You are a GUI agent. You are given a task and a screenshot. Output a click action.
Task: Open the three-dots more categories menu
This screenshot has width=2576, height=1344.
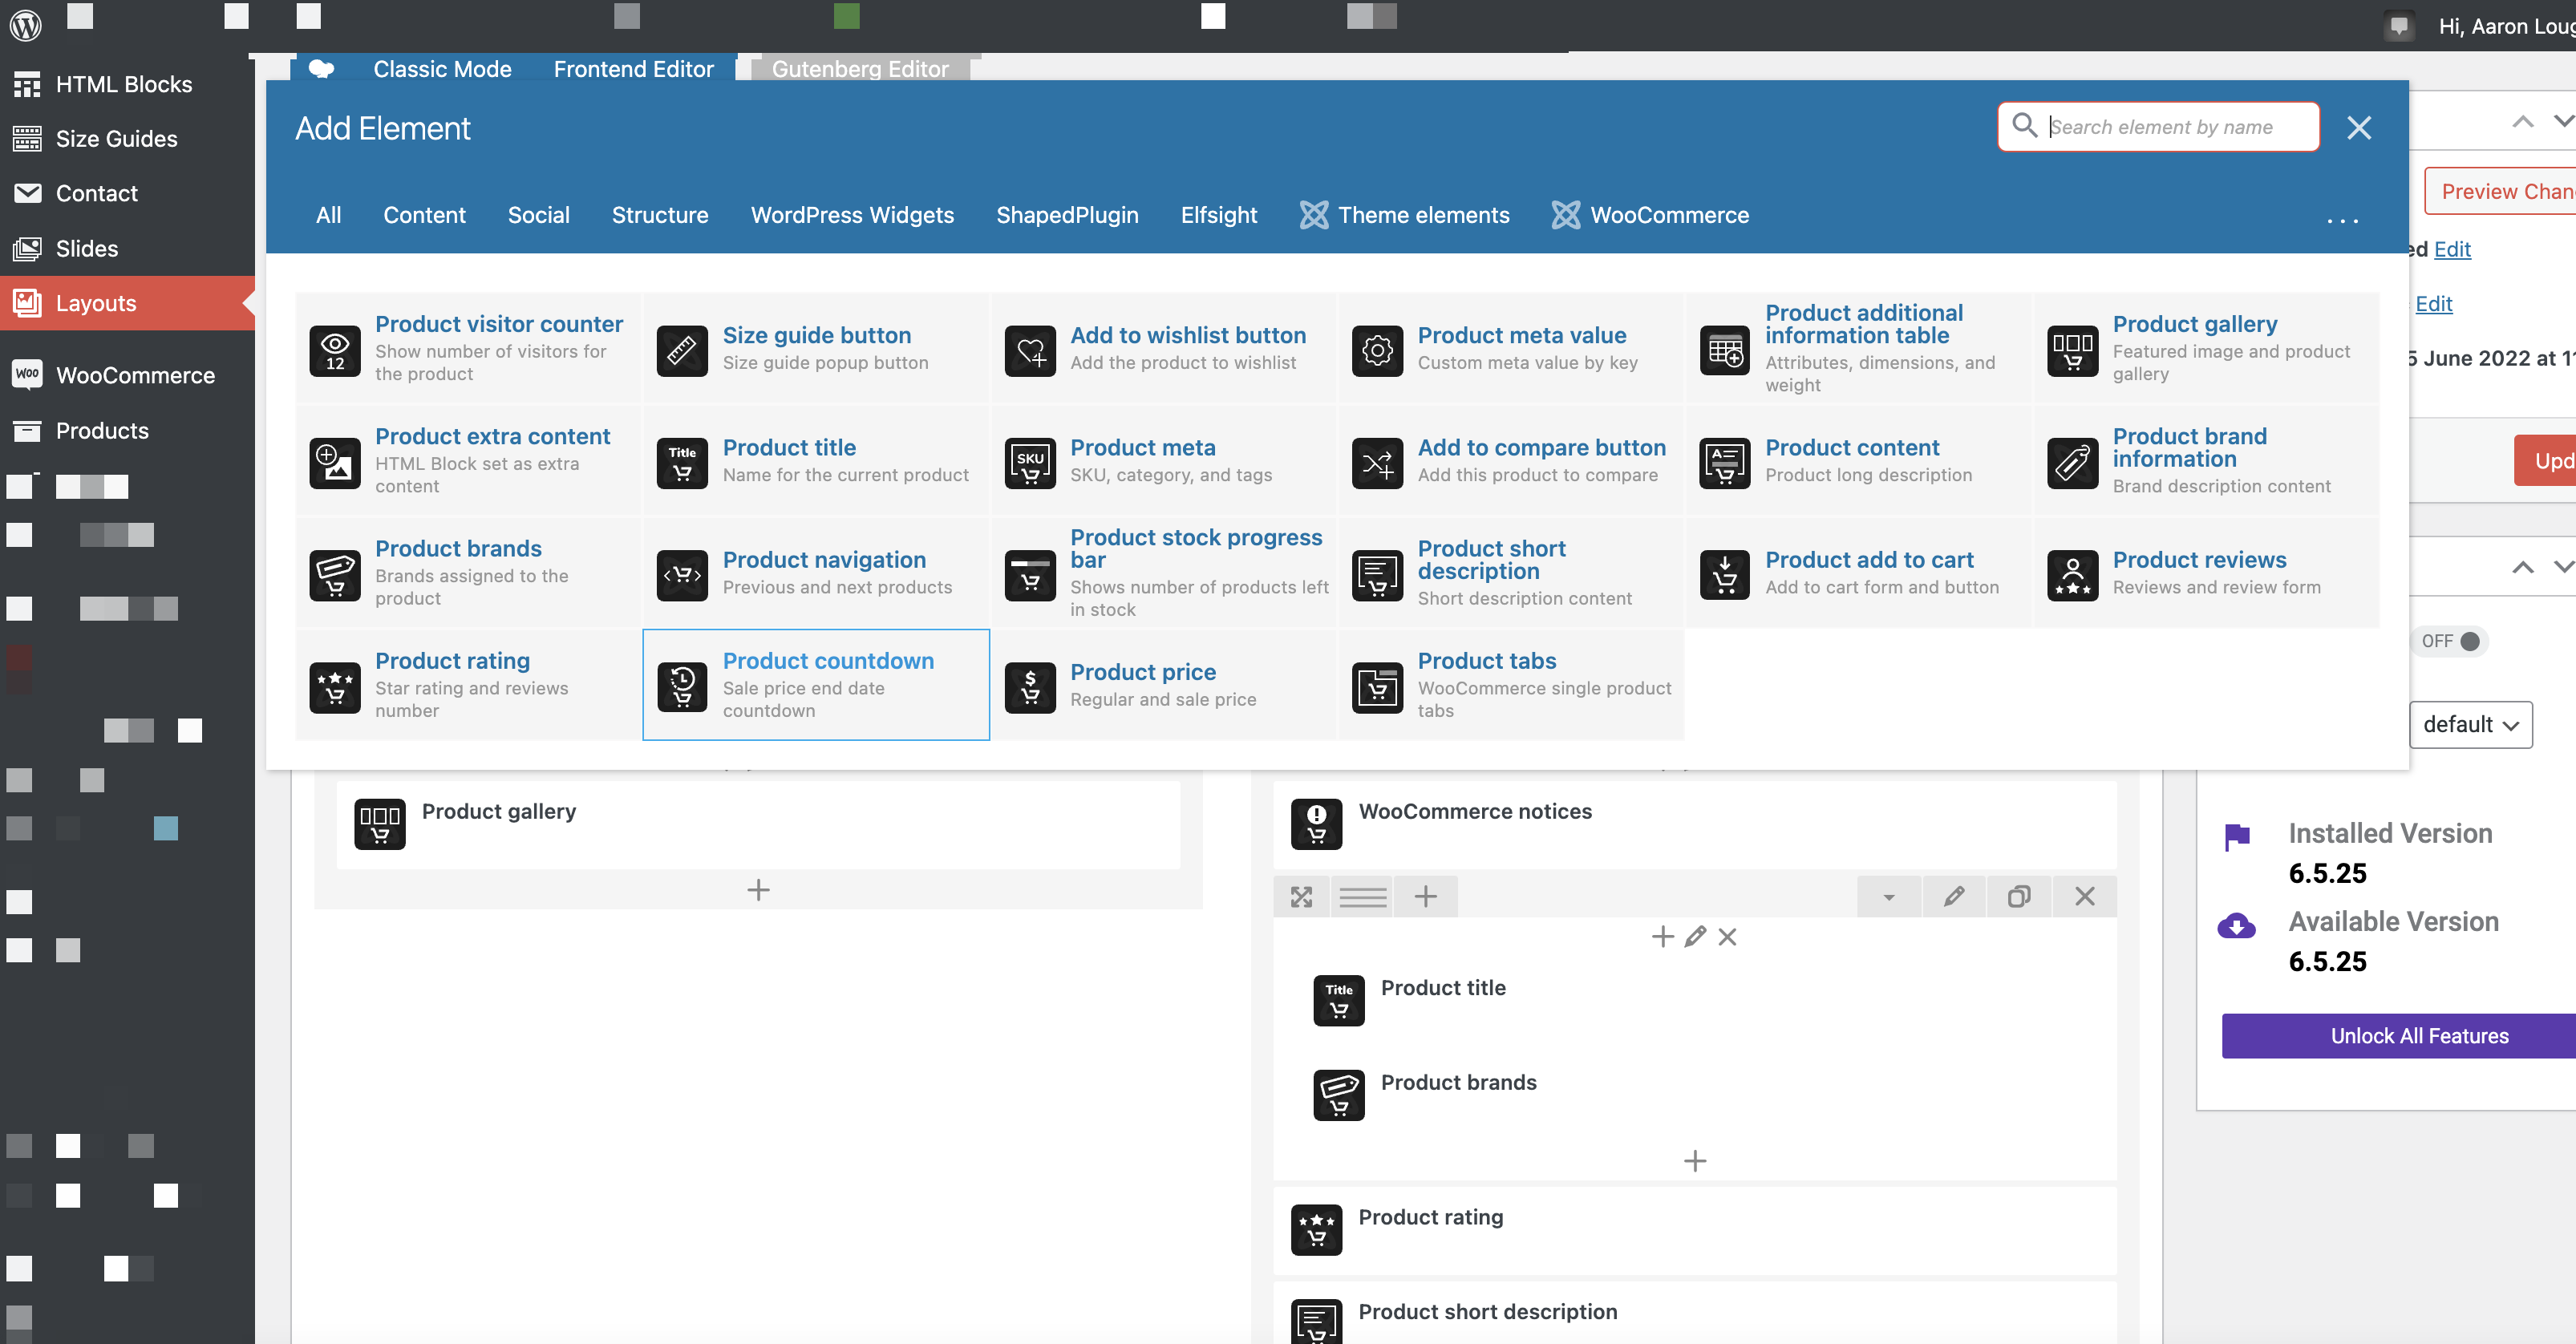2341,219
